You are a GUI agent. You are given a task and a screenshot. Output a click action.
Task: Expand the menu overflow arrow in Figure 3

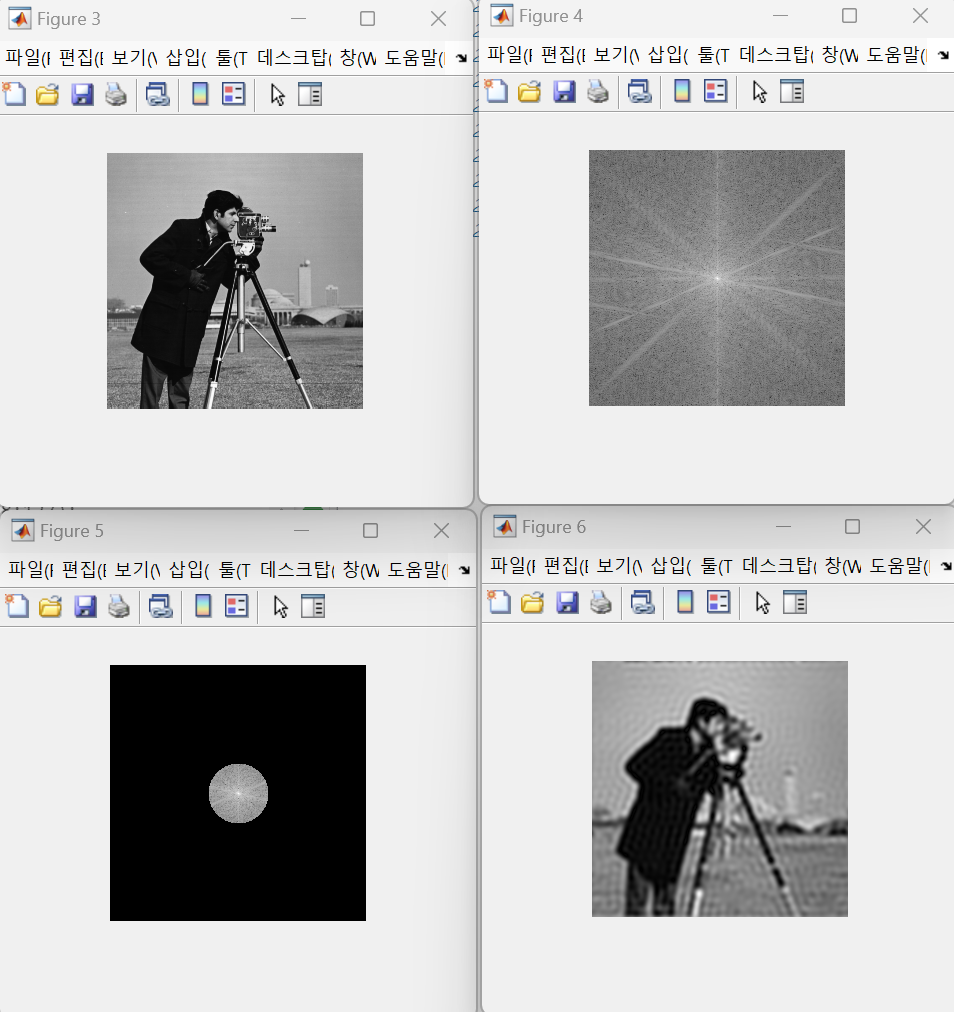point(462,58)
